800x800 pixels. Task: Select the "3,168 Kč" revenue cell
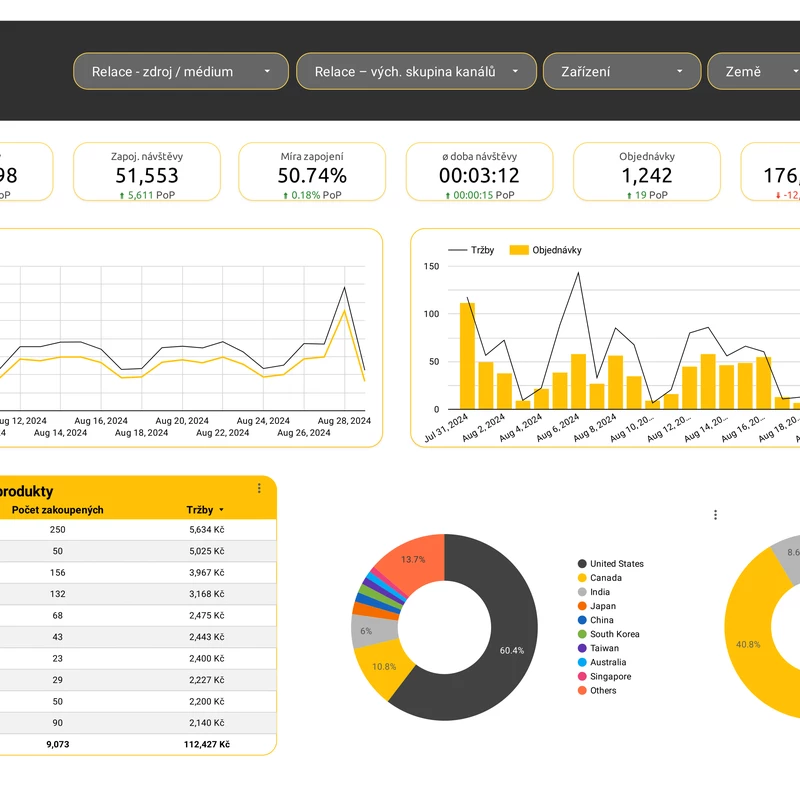pyautogui.click(x=207, y=594)
